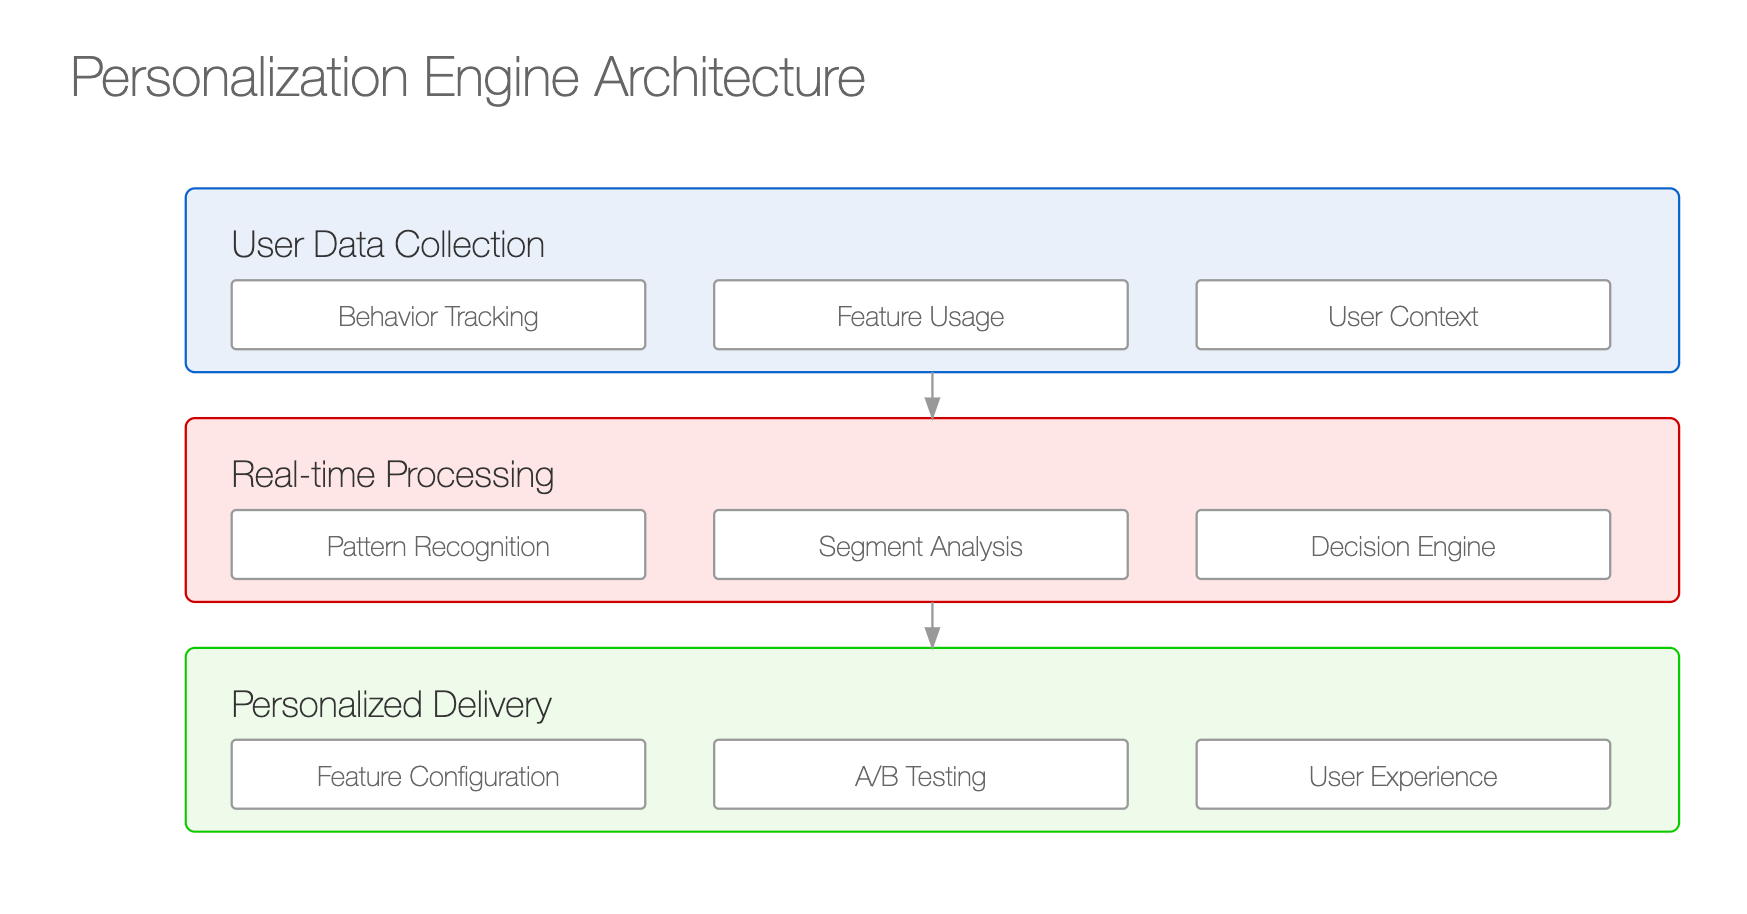The image size is (1747, 914).
Task: Select the Feature Usage box
Action: 920,315
